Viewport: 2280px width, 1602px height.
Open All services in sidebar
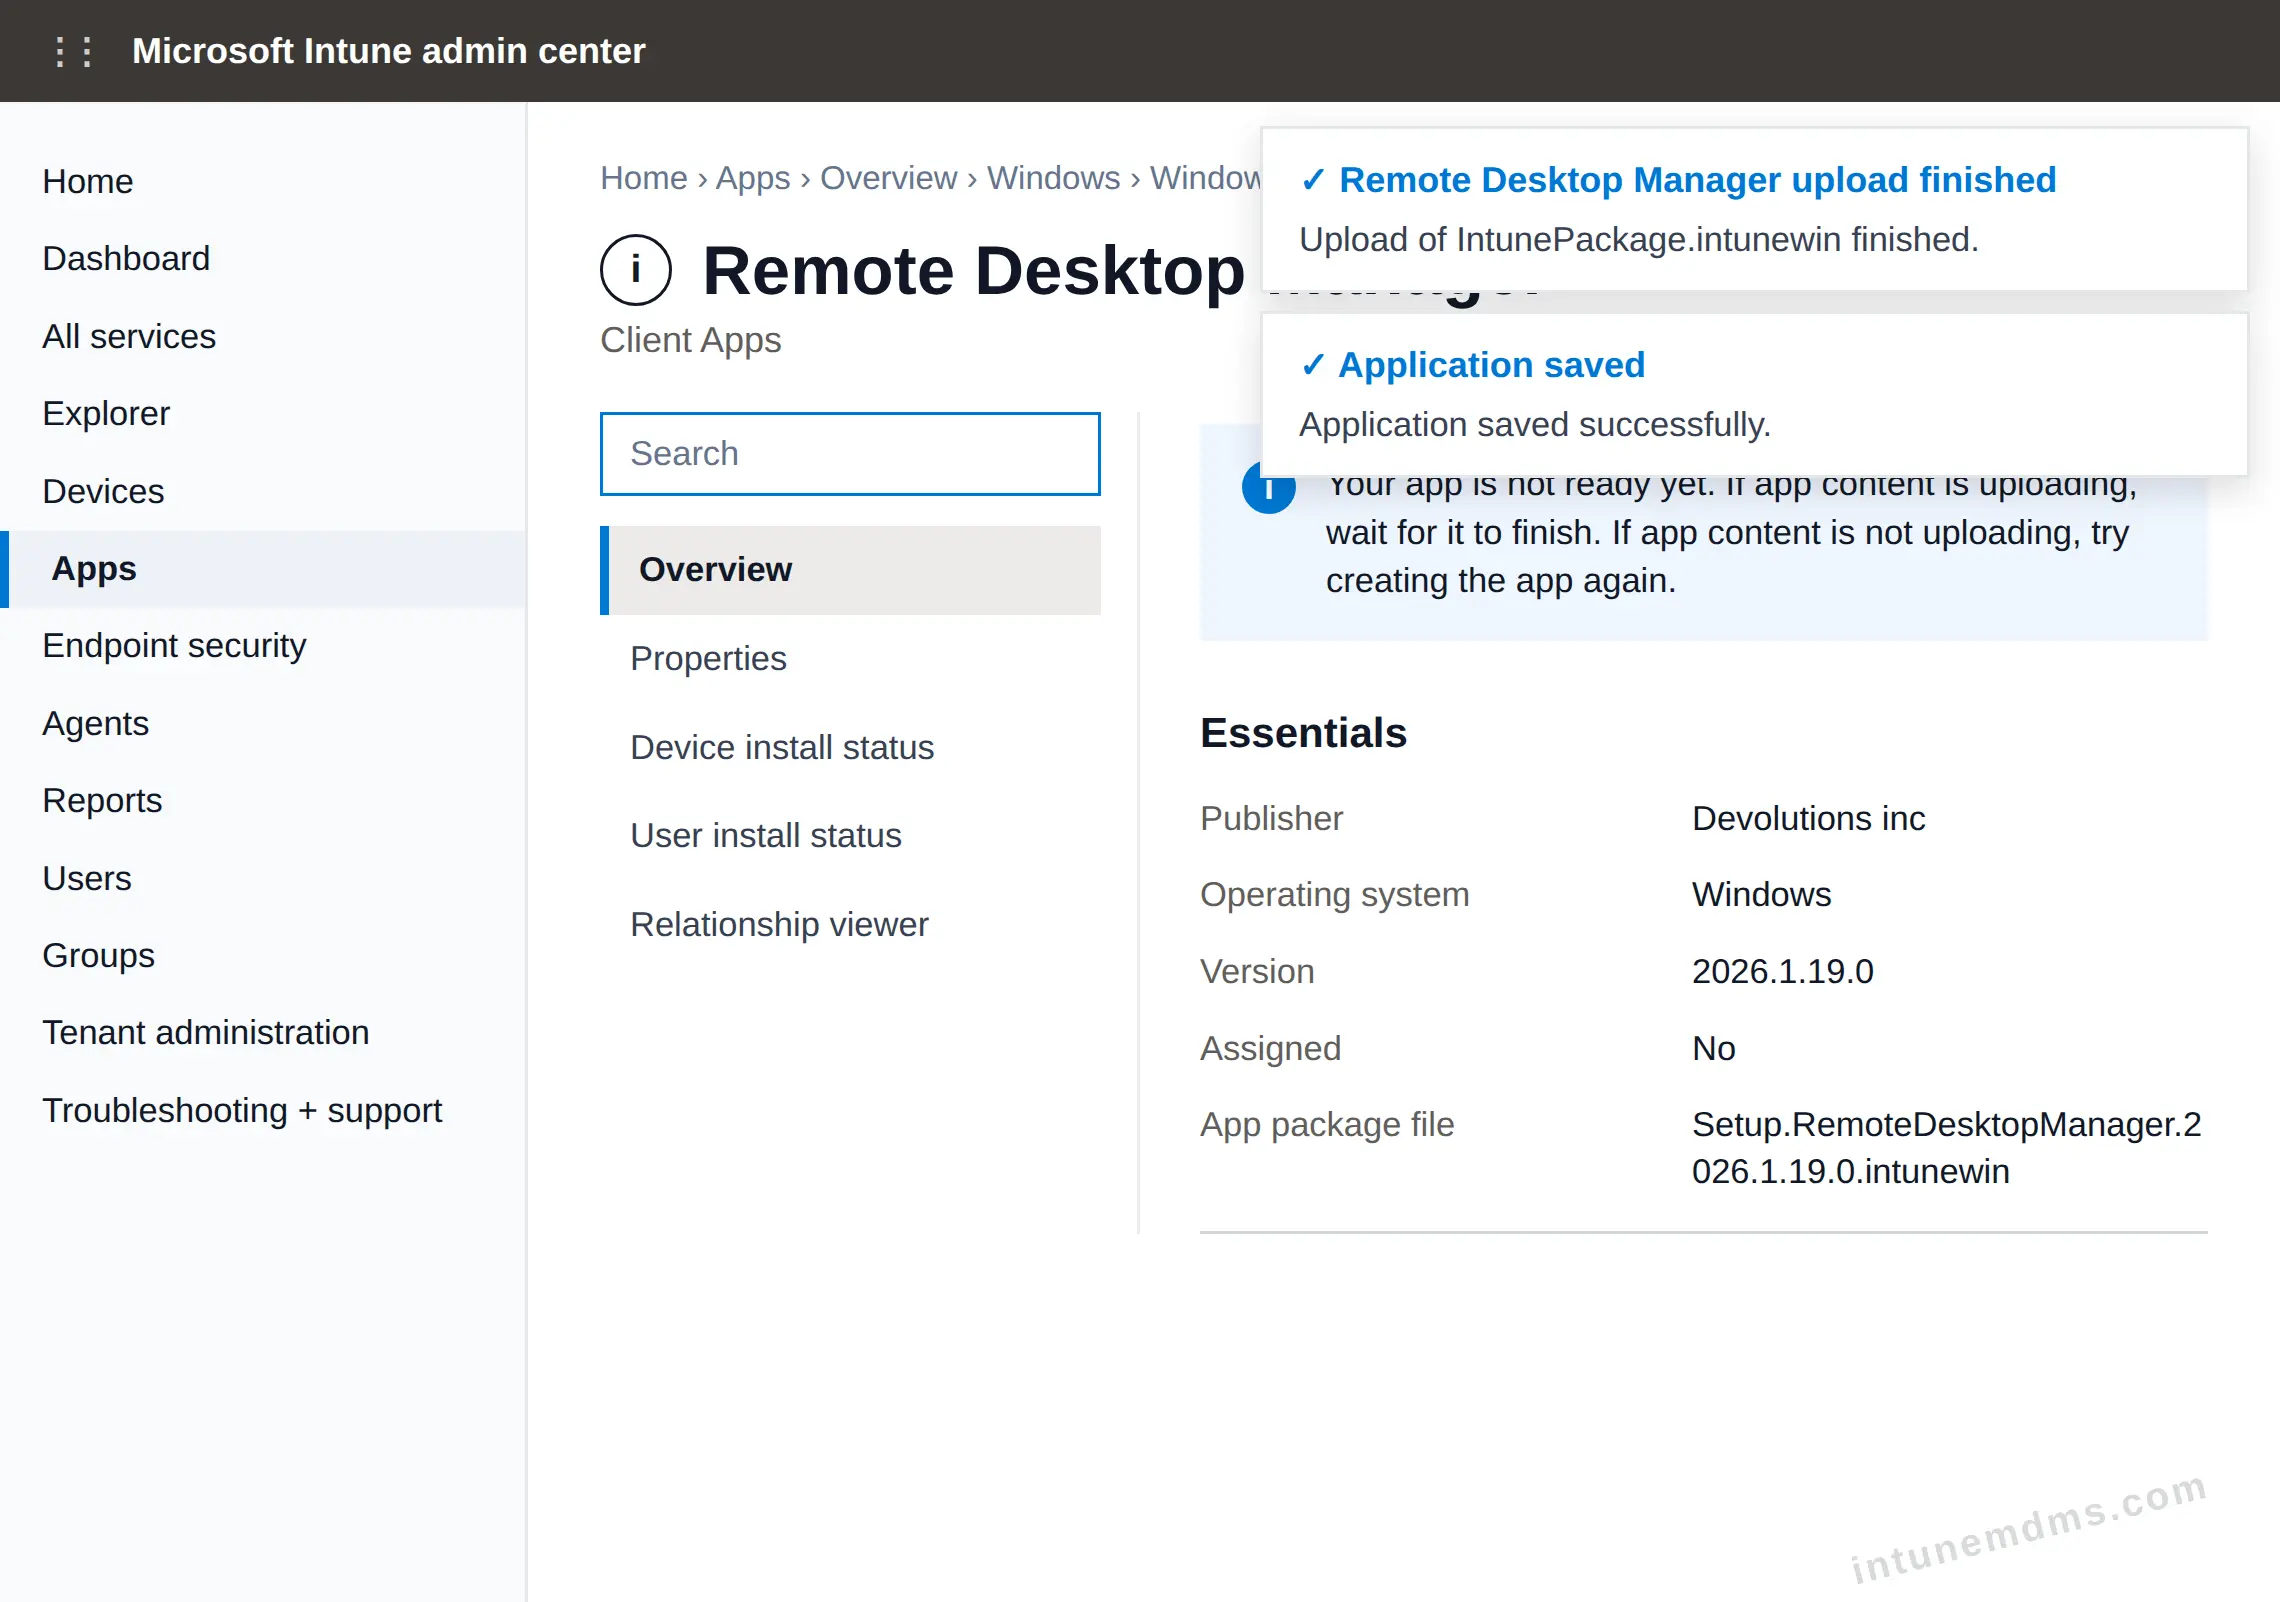click(129, 337)
